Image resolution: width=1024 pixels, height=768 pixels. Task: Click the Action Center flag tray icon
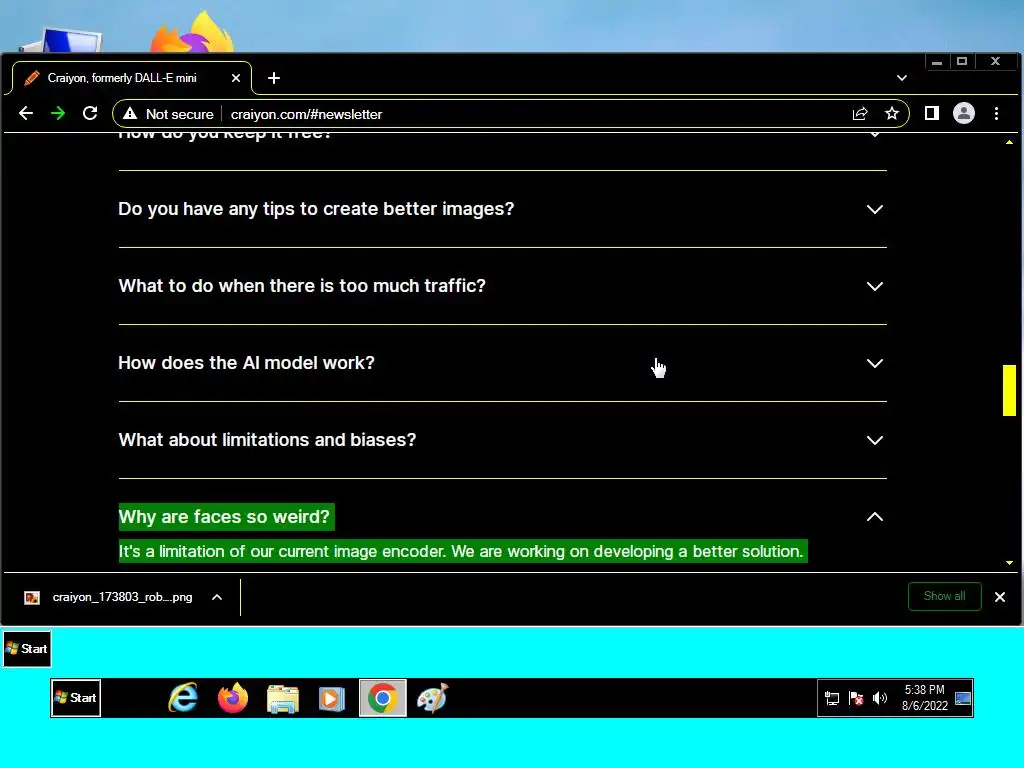tap(856, 699)
